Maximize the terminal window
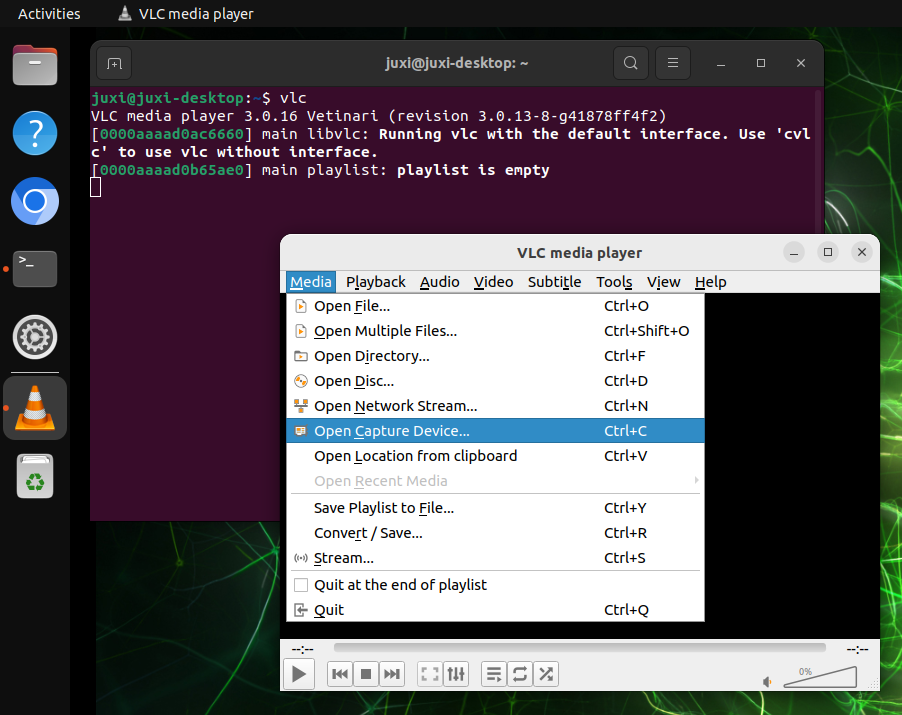Image resolution: width=902 pixels, height=715 pixels. click(760, 63)
